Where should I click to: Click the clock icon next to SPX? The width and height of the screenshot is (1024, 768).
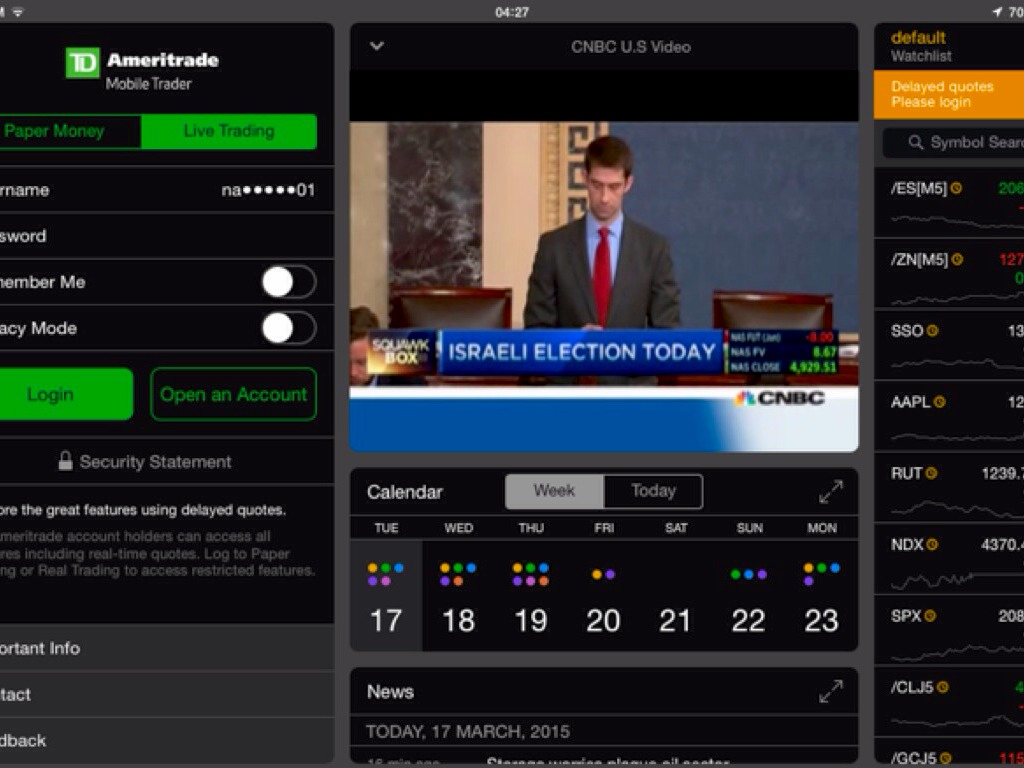point(929,617)
